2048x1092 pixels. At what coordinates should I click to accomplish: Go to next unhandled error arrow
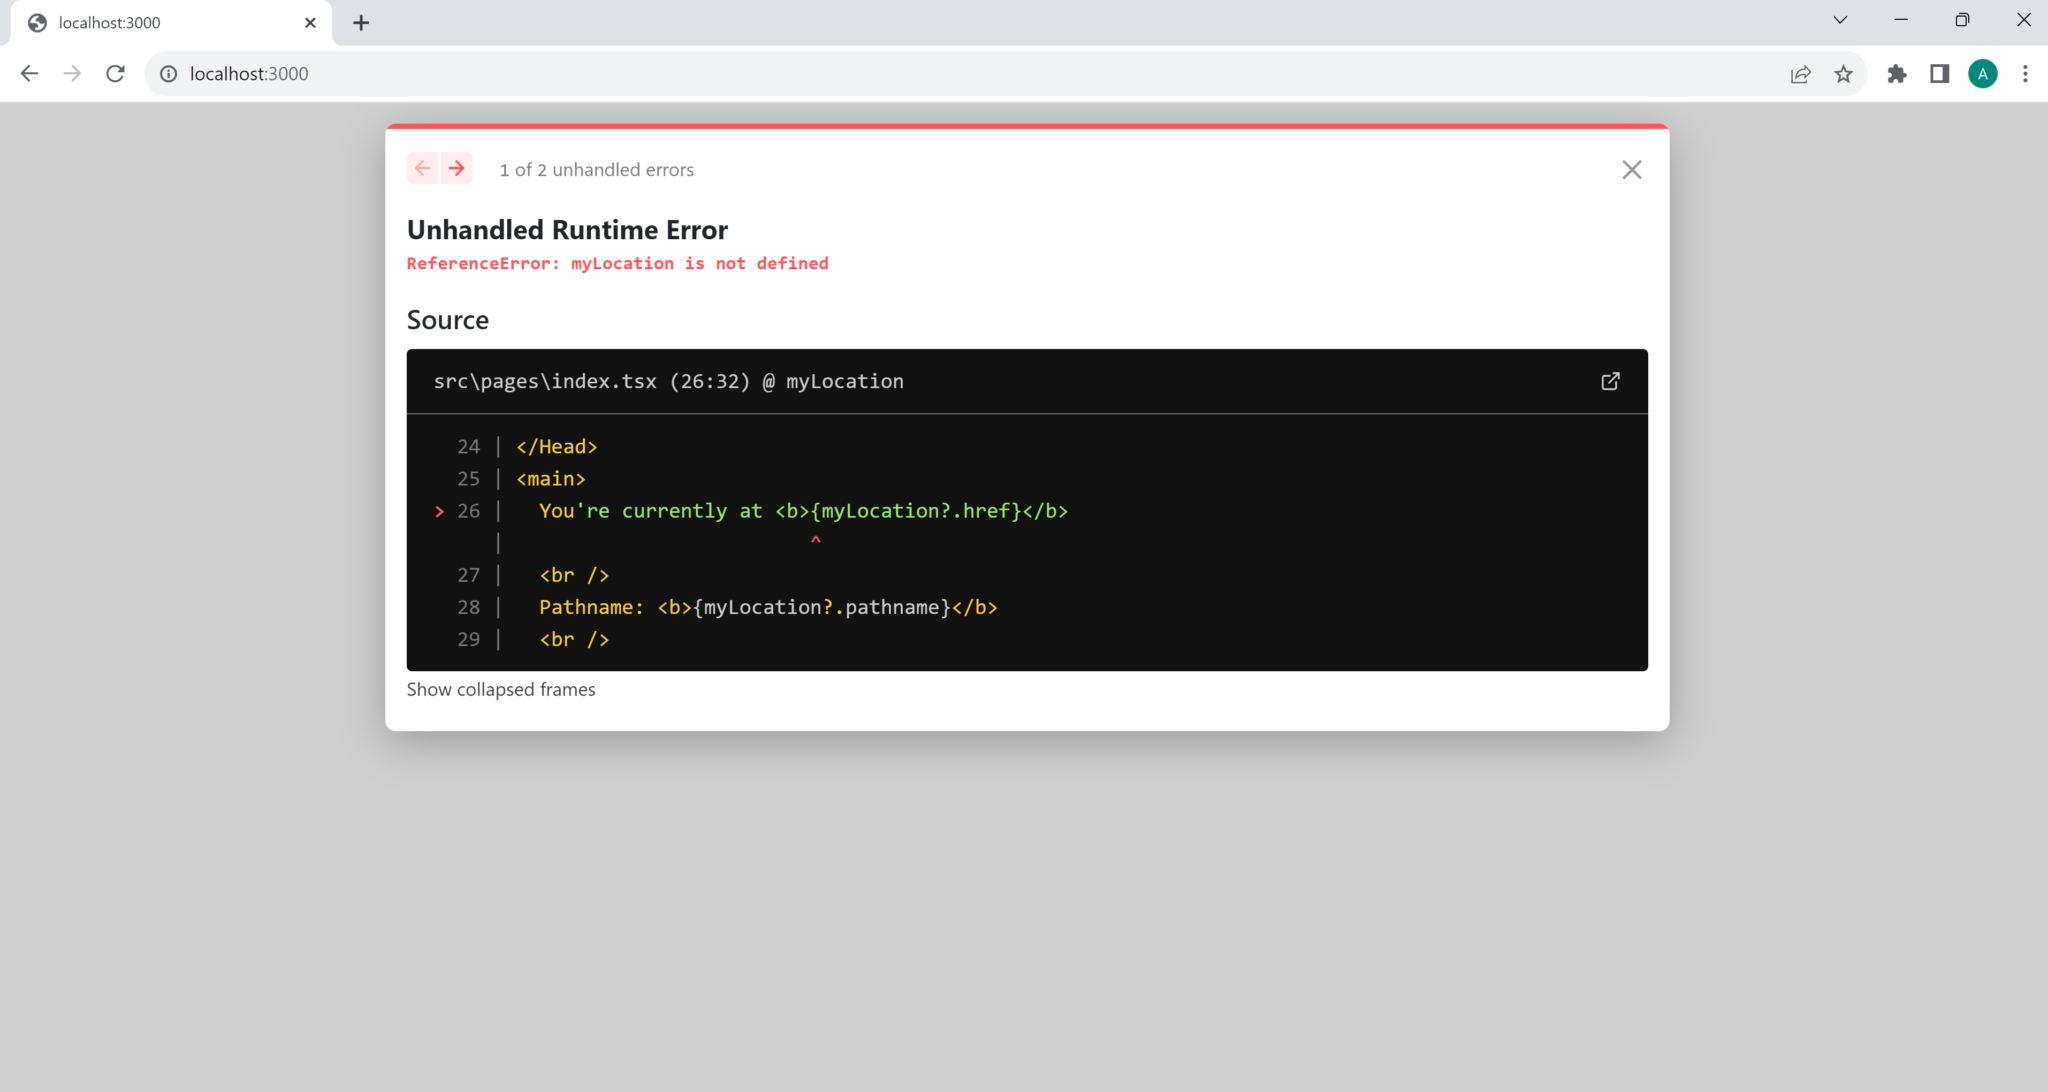(457, 168)
